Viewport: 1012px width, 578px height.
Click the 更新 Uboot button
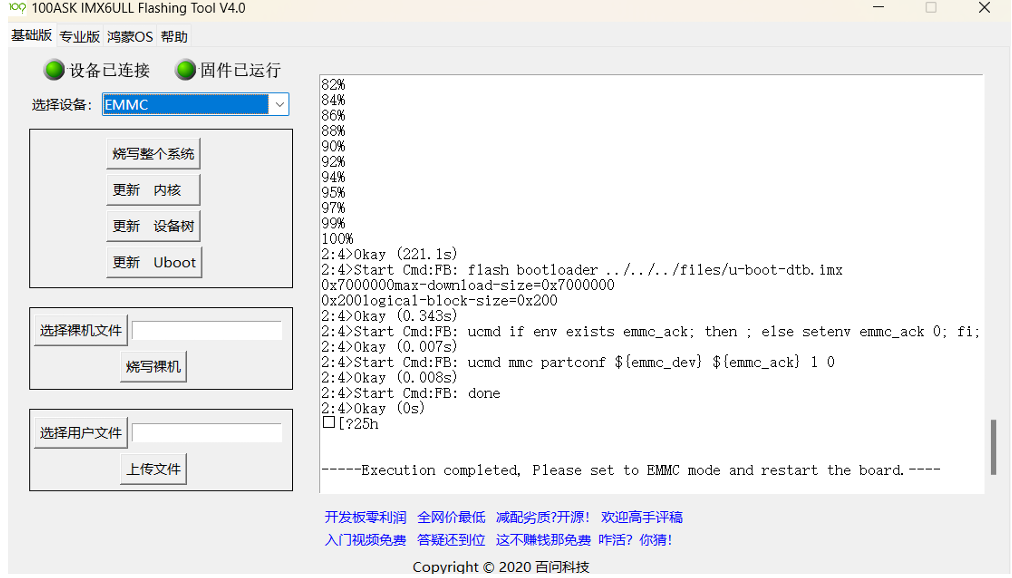[154, 262]
